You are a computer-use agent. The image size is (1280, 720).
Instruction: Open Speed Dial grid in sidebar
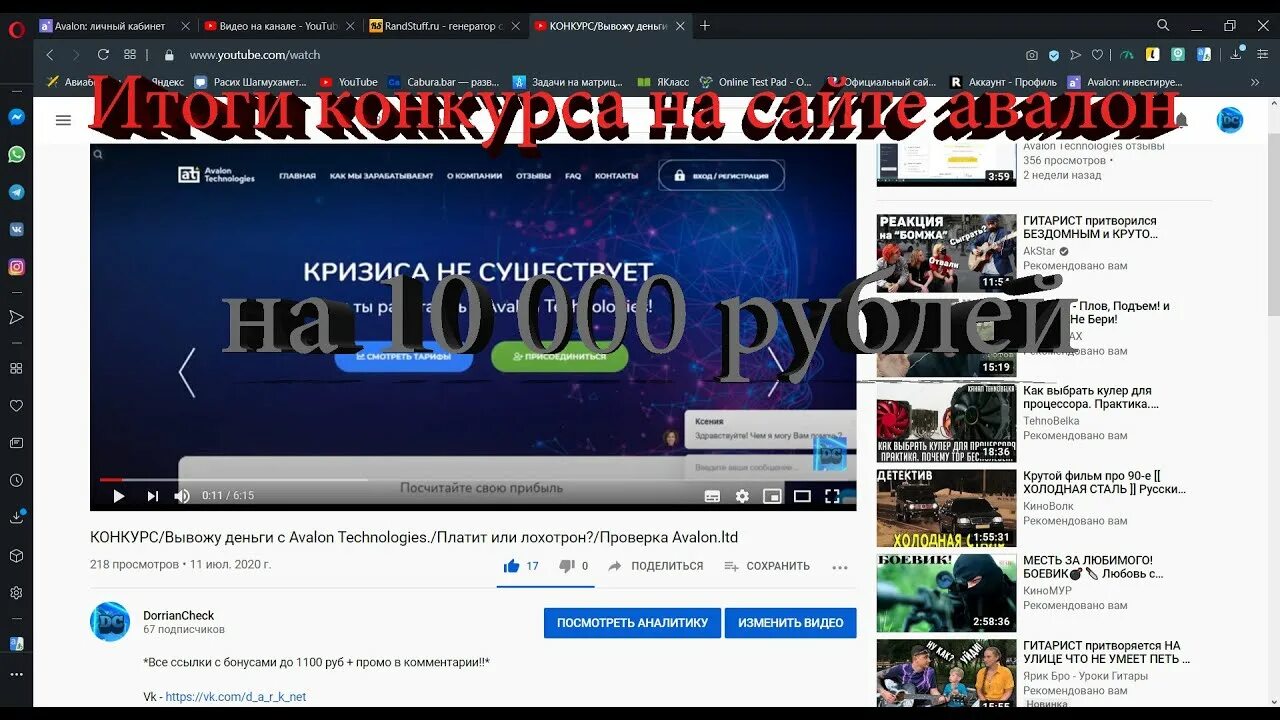click(x=16, y=368)
